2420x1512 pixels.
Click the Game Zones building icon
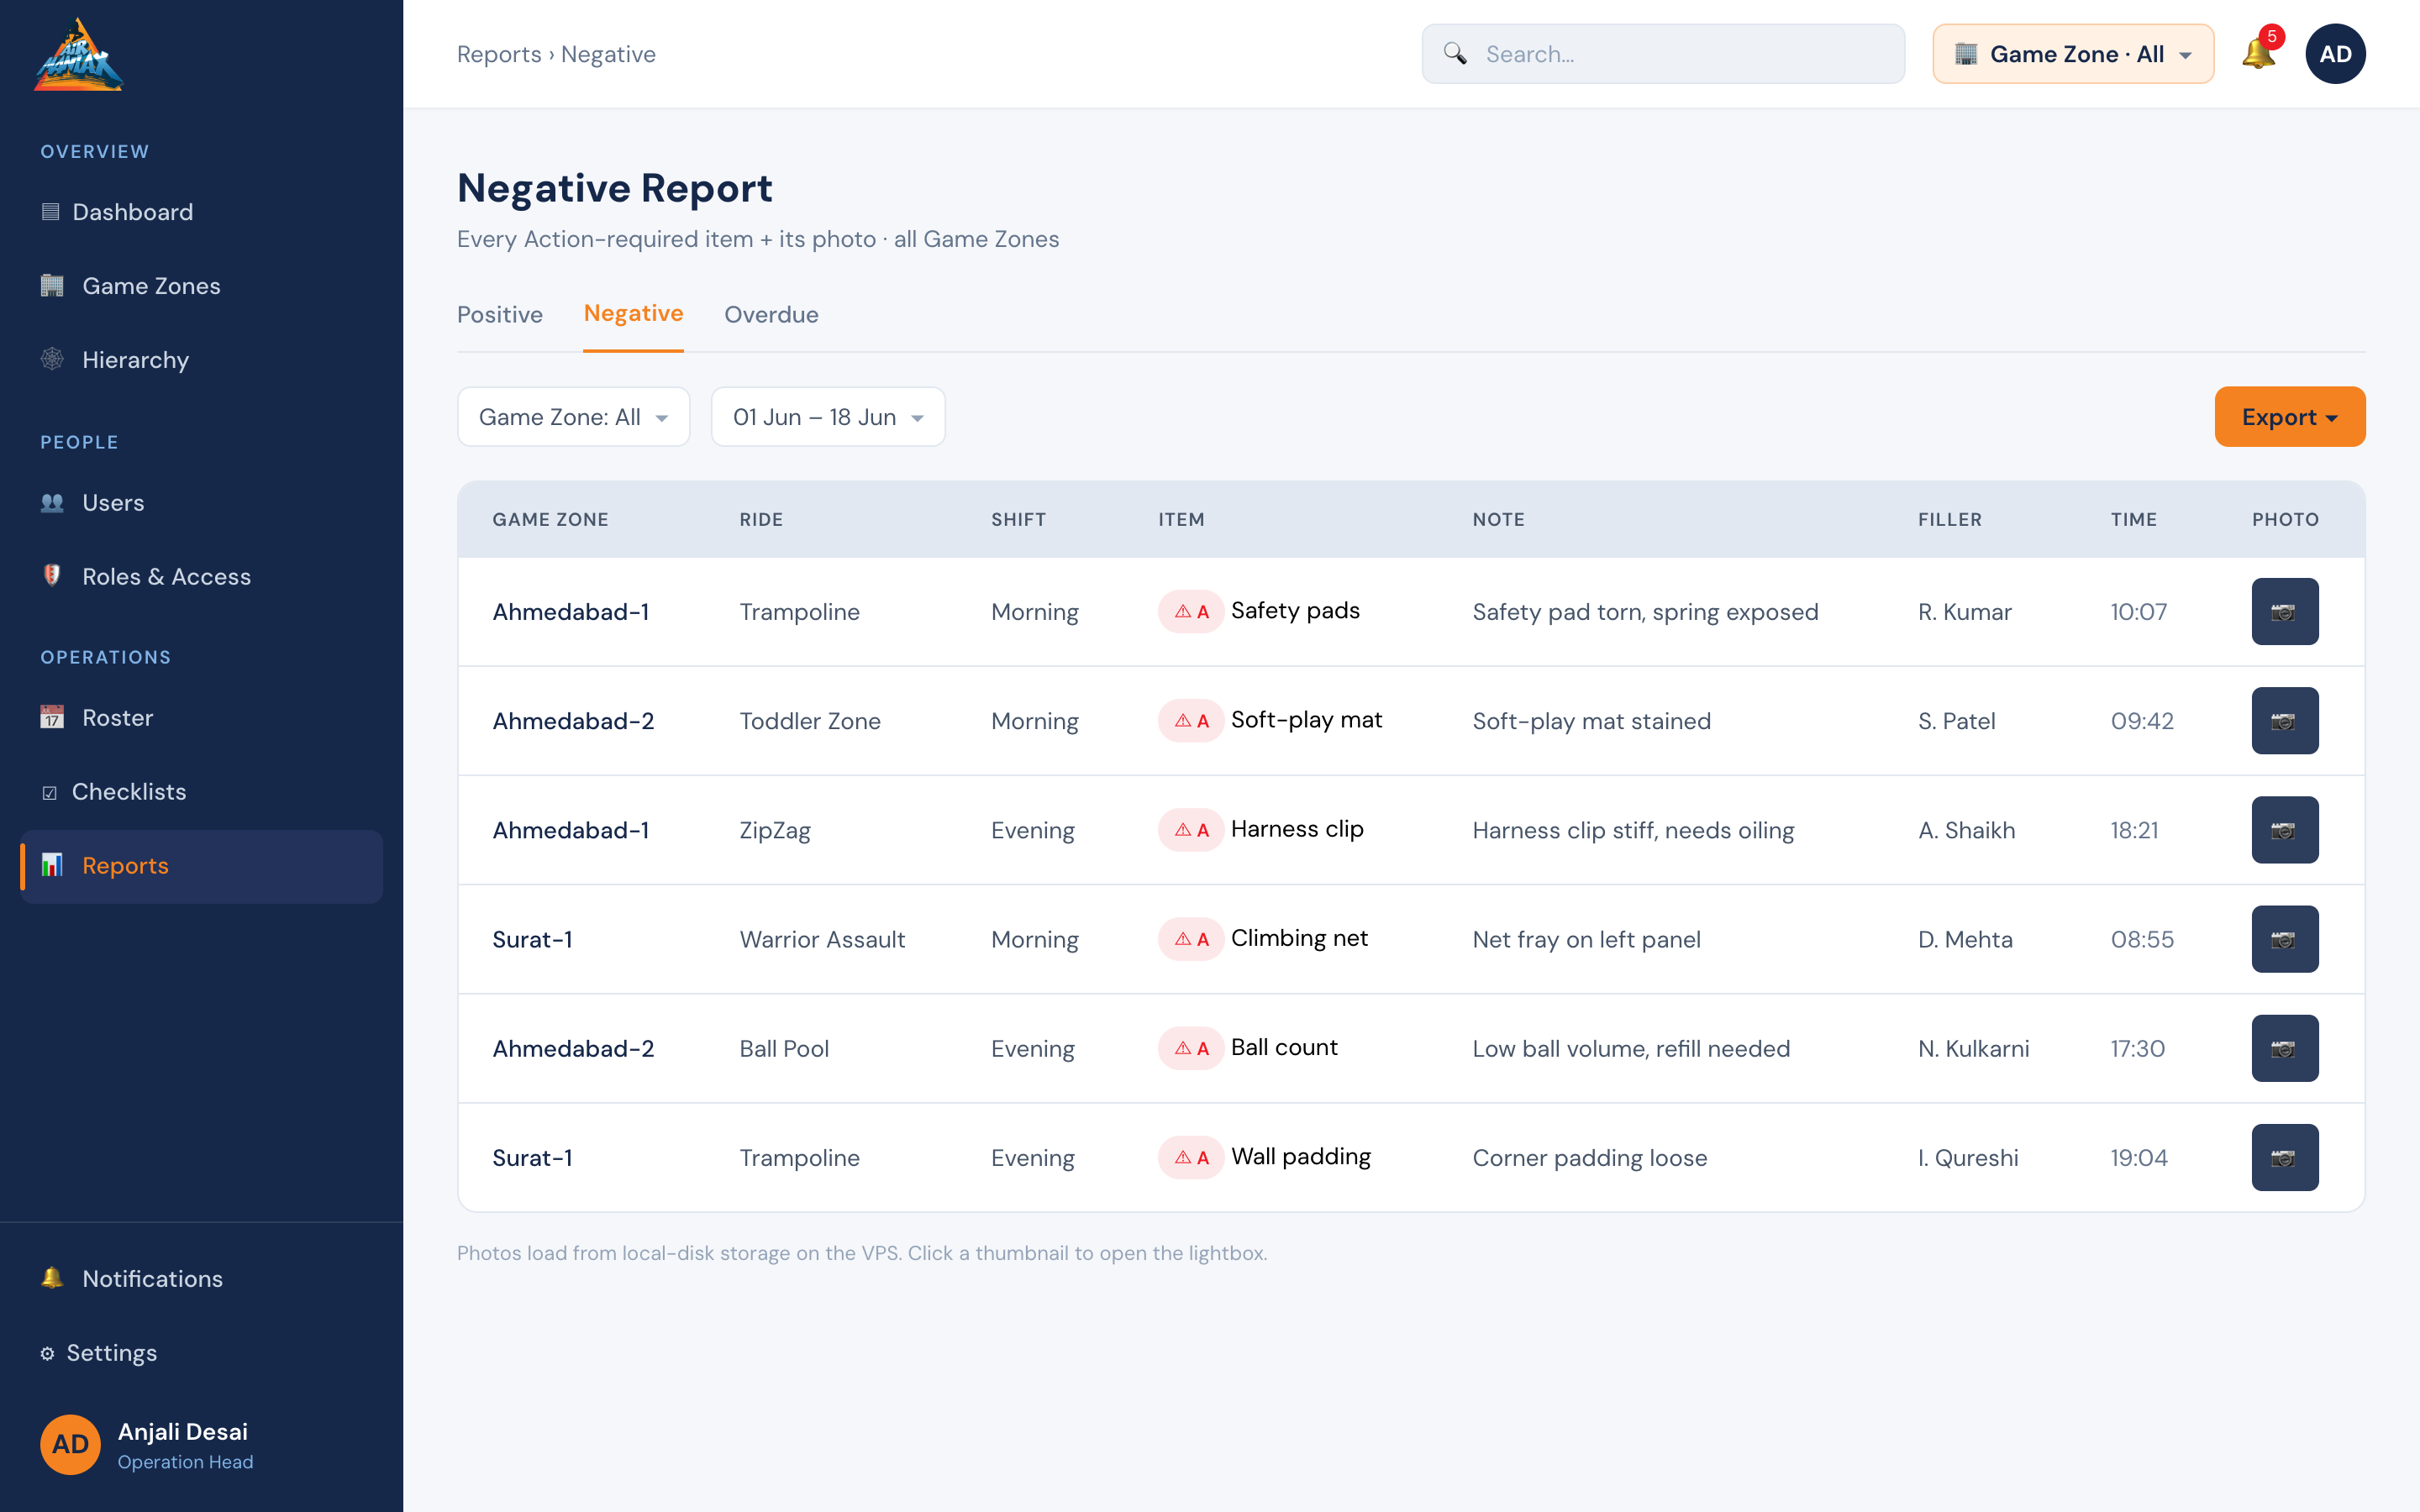(x=52, y=286)
